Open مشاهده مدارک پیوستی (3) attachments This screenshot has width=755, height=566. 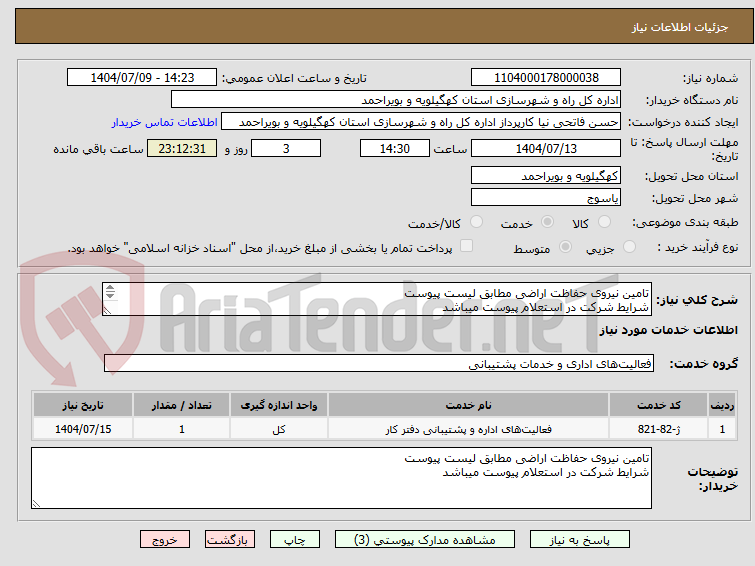[x=425, y=540]
